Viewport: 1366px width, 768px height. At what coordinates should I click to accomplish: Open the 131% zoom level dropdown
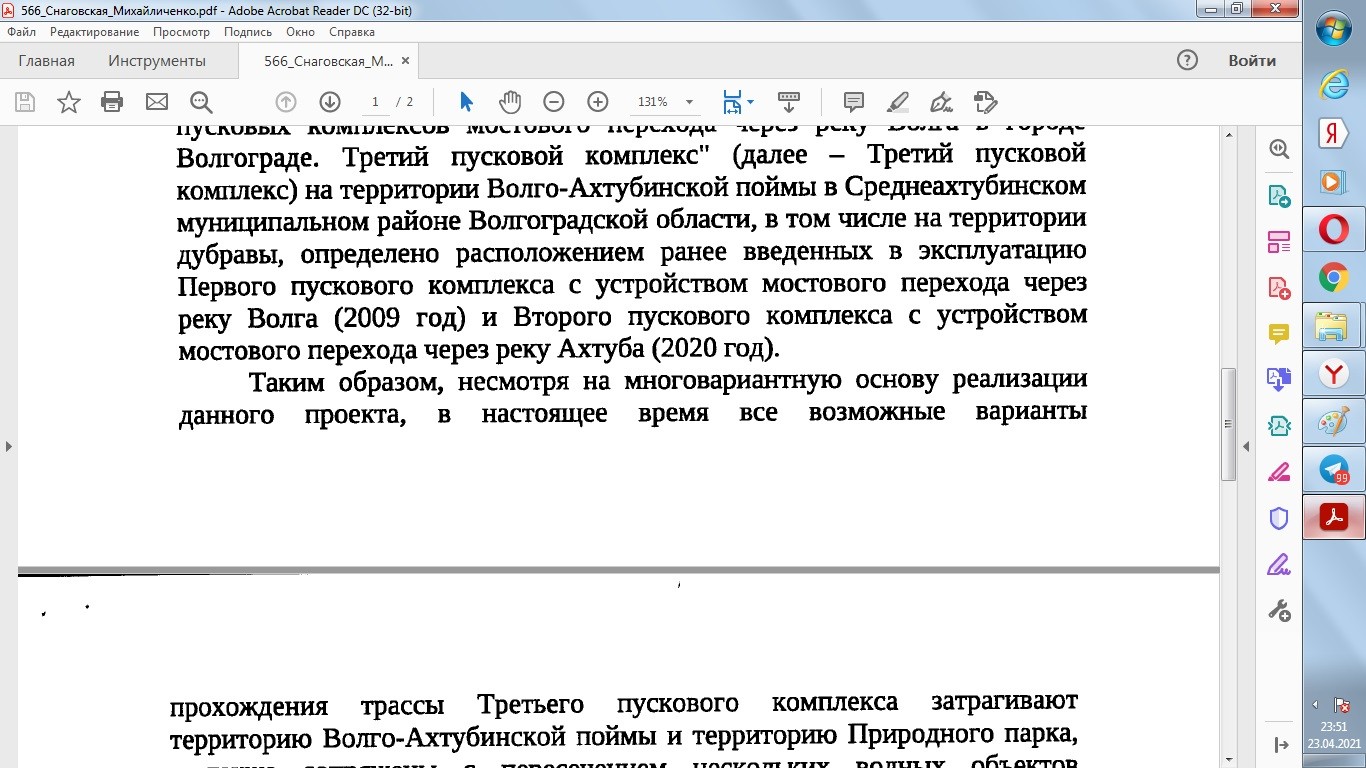688,102
